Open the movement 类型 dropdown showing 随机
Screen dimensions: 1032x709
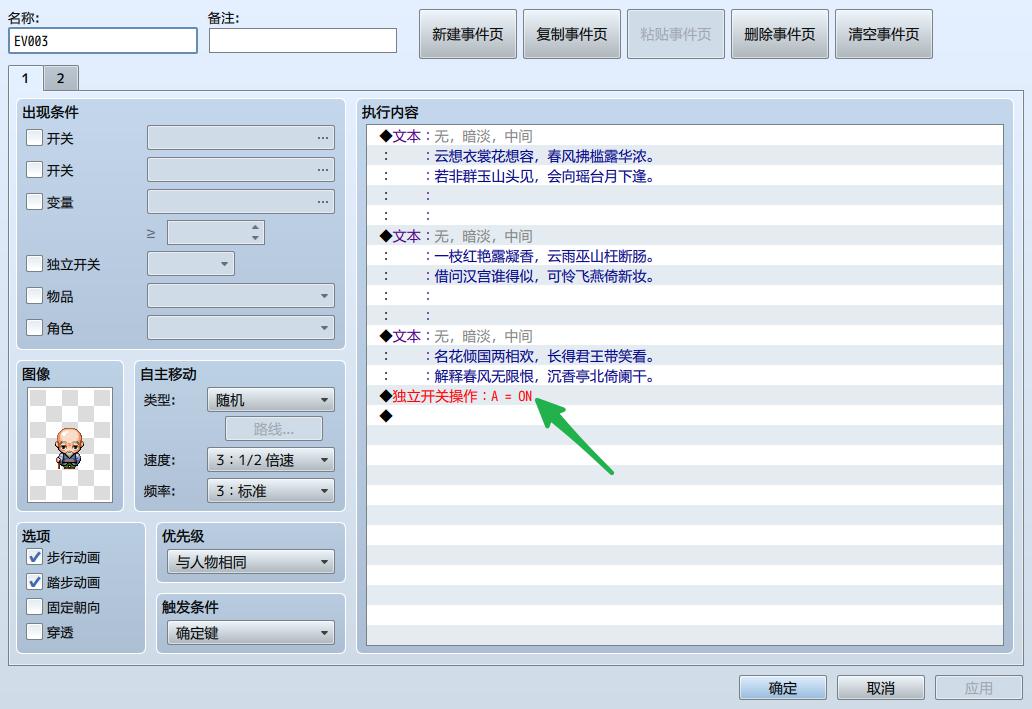click(271, 400)
